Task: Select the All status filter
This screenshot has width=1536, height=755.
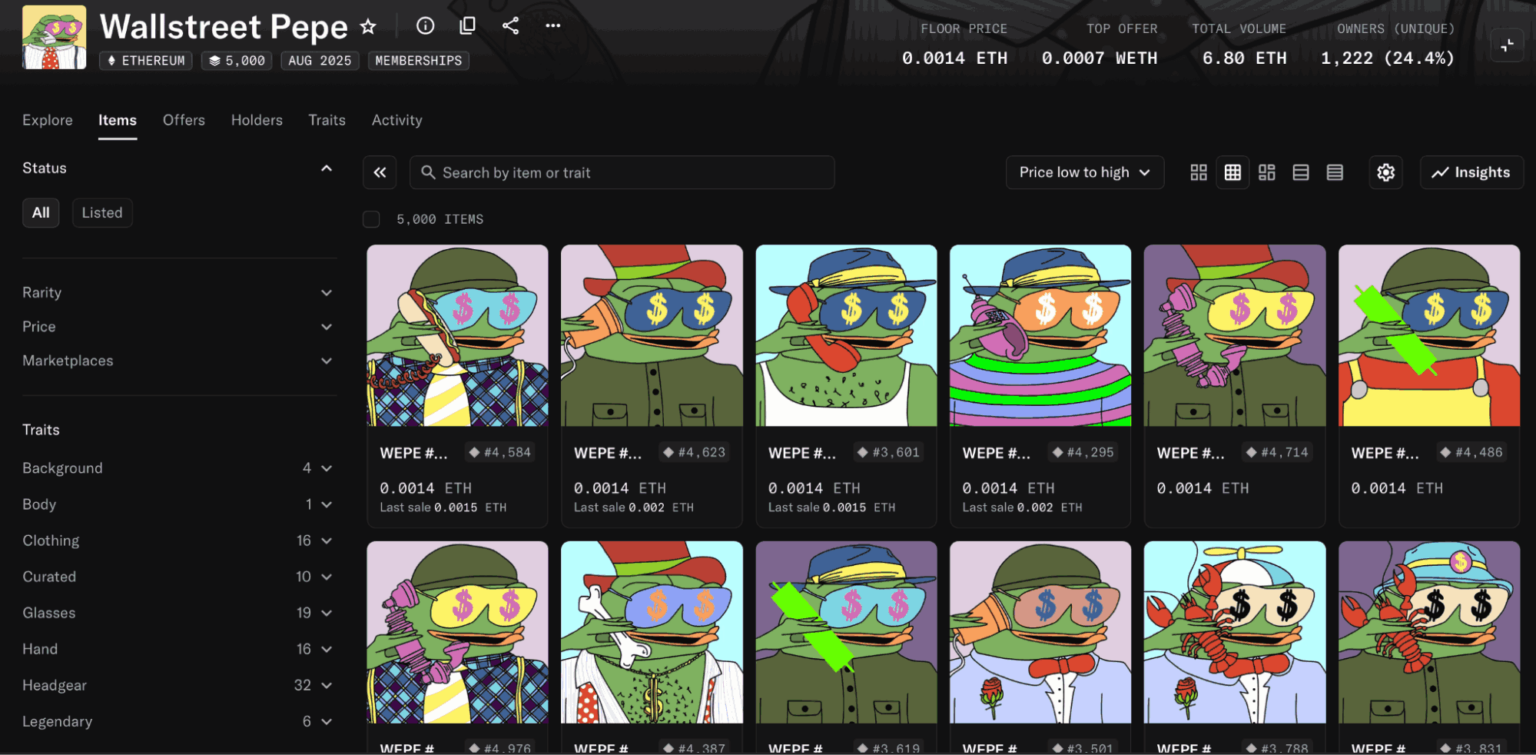Action: click(41, 213)
